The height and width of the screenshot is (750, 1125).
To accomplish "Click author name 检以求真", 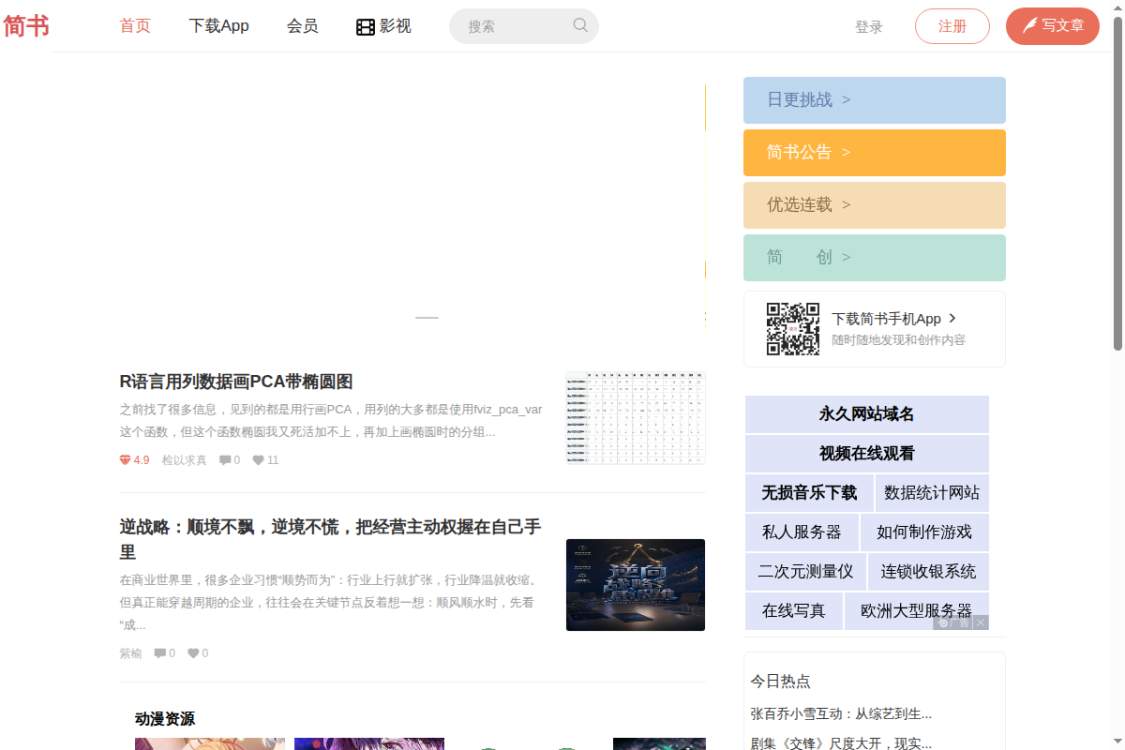I will point(184,460).
